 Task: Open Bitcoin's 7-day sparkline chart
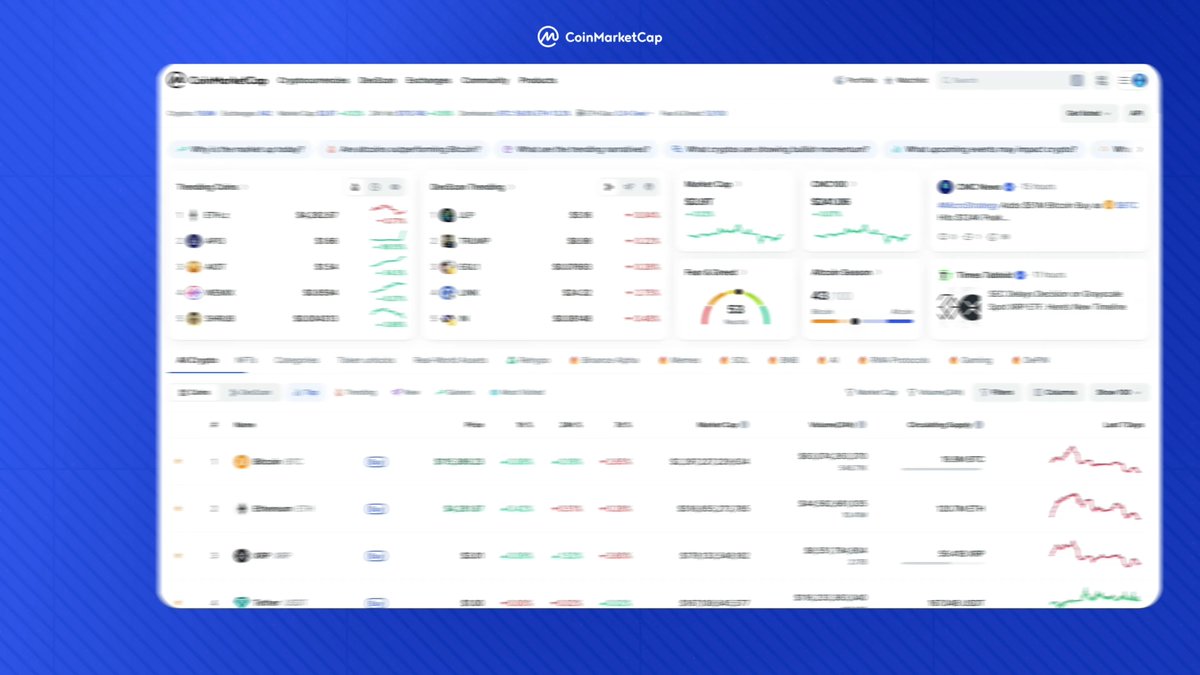click(1094, 461)
